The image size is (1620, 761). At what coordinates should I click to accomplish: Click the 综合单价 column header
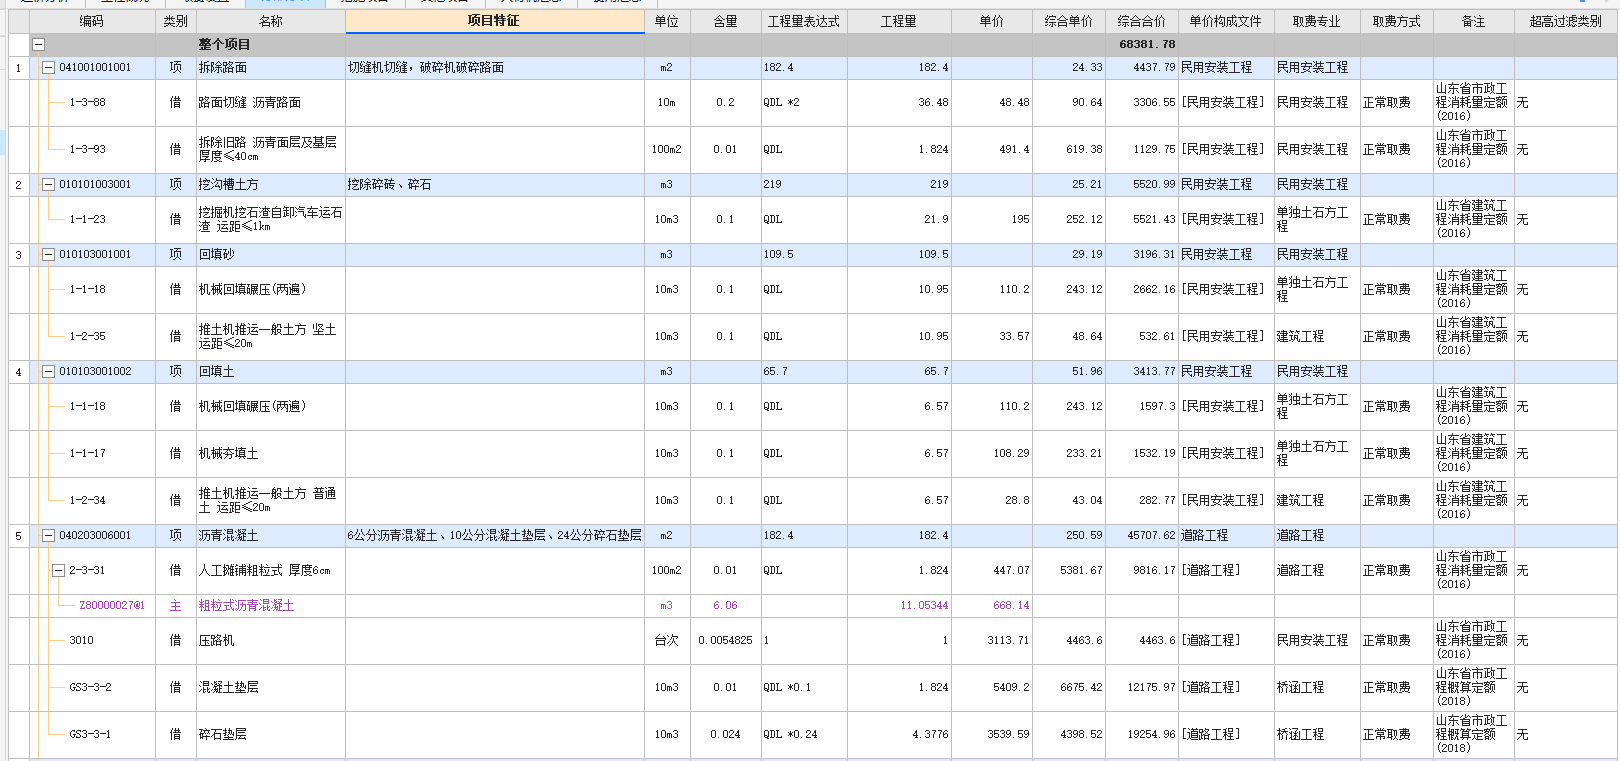(1069, 21)
